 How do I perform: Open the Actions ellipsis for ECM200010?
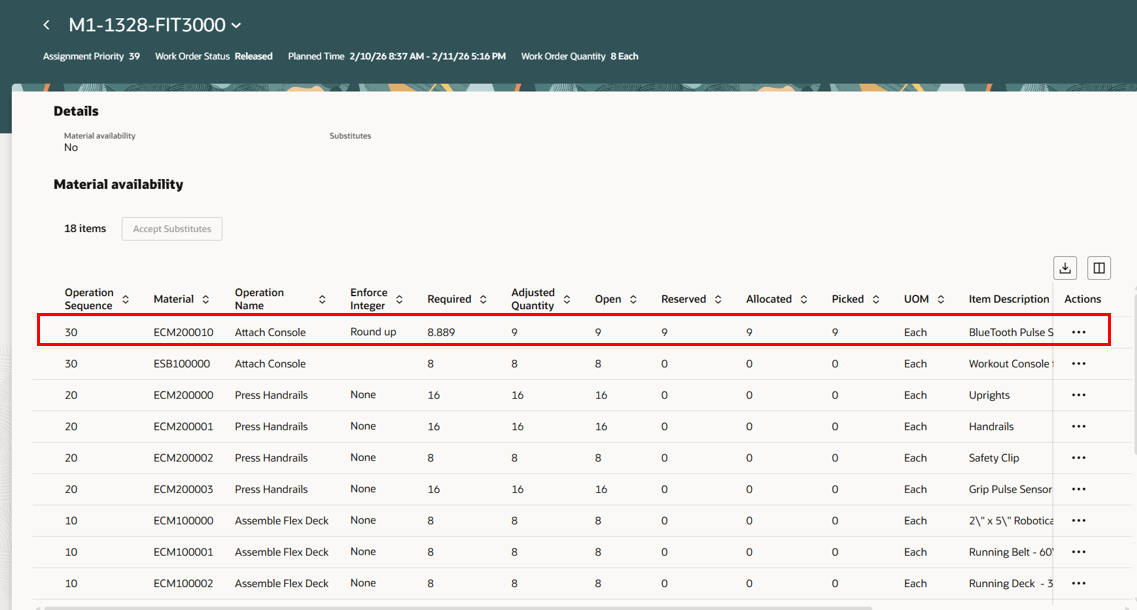click(x=1077, y=331)
